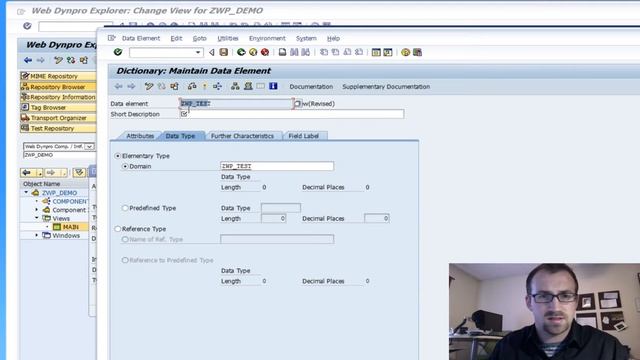Screen dimensions: 640x360
Task: Open the Help menu
Action: pyautogui.click(x=333, y=38)
